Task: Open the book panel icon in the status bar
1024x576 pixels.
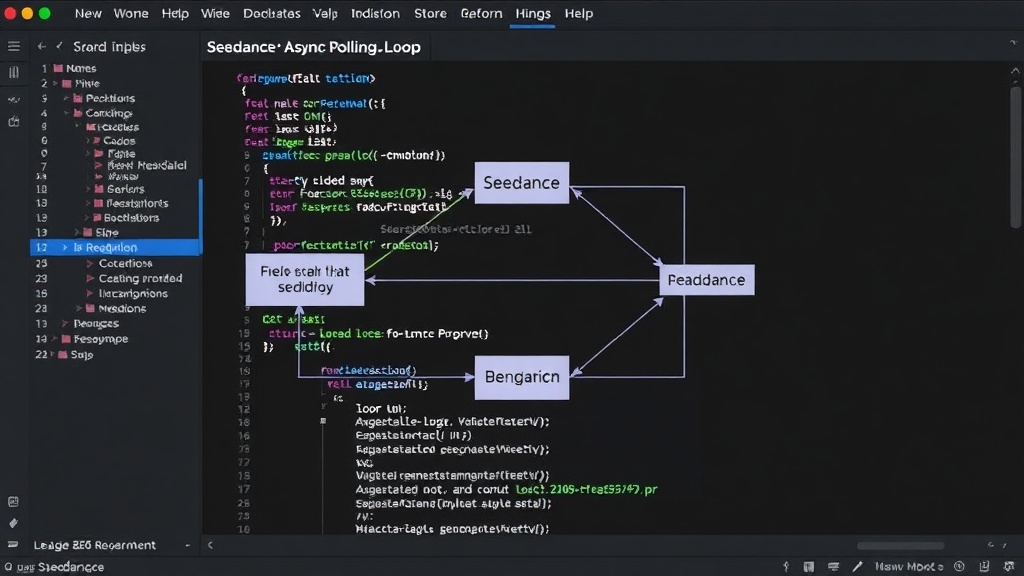Action: (808, 567)
